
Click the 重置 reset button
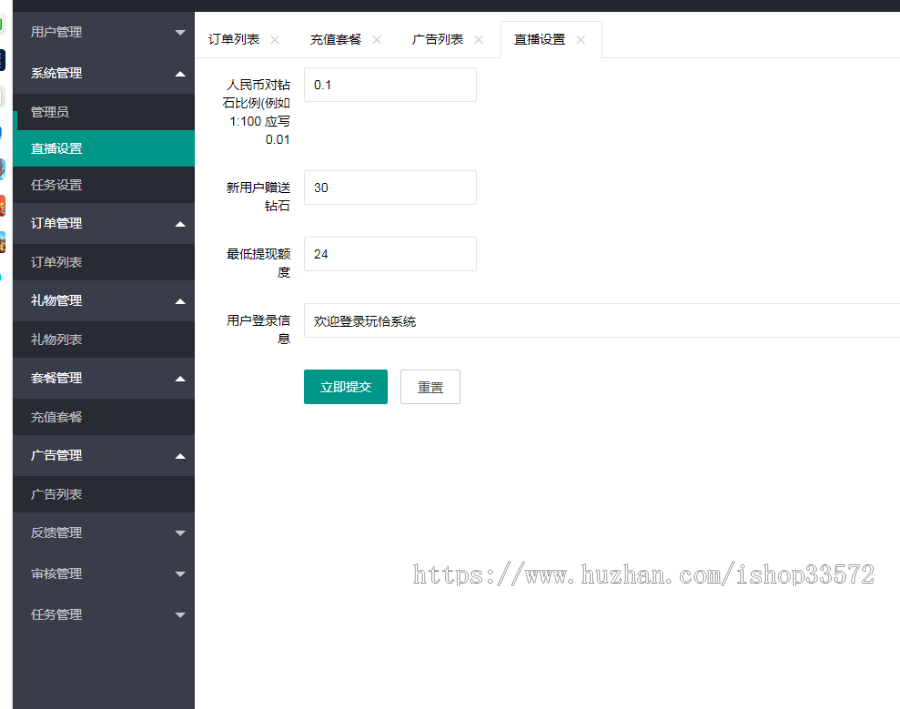coord(430,387)
